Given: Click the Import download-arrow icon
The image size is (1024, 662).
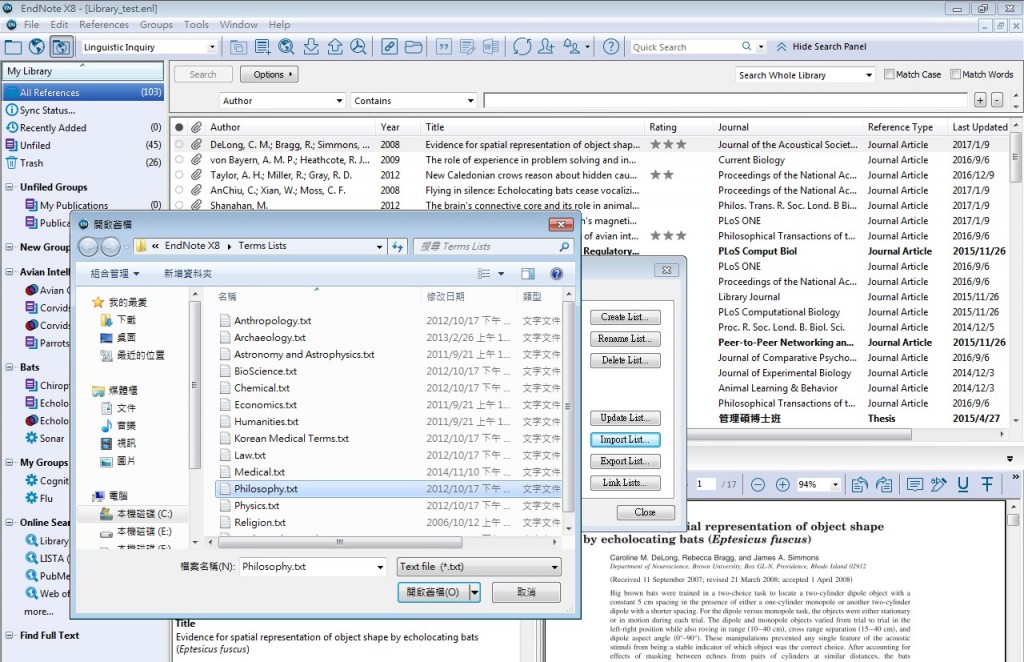Looking at the screenshot, I should 311,47.
